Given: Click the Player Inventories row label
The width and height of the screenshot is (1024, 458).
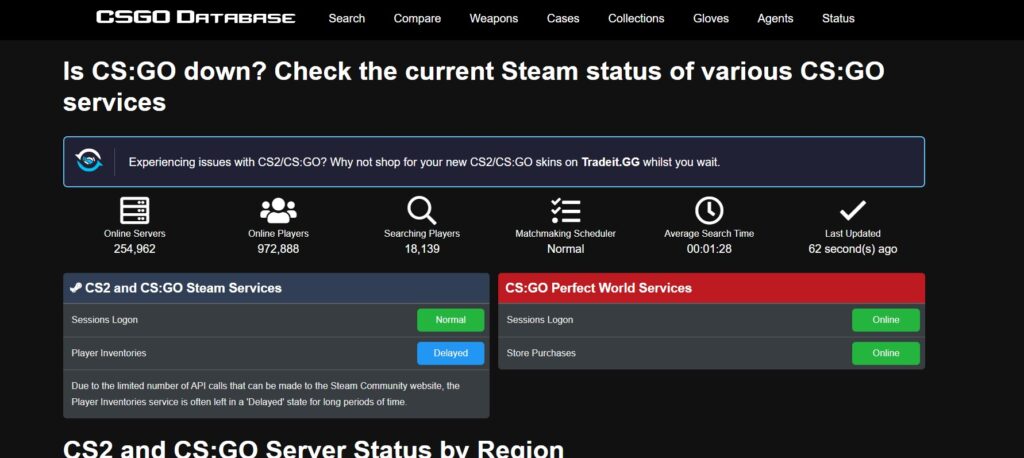Looking at the screenshot, I should click(108, 353).
